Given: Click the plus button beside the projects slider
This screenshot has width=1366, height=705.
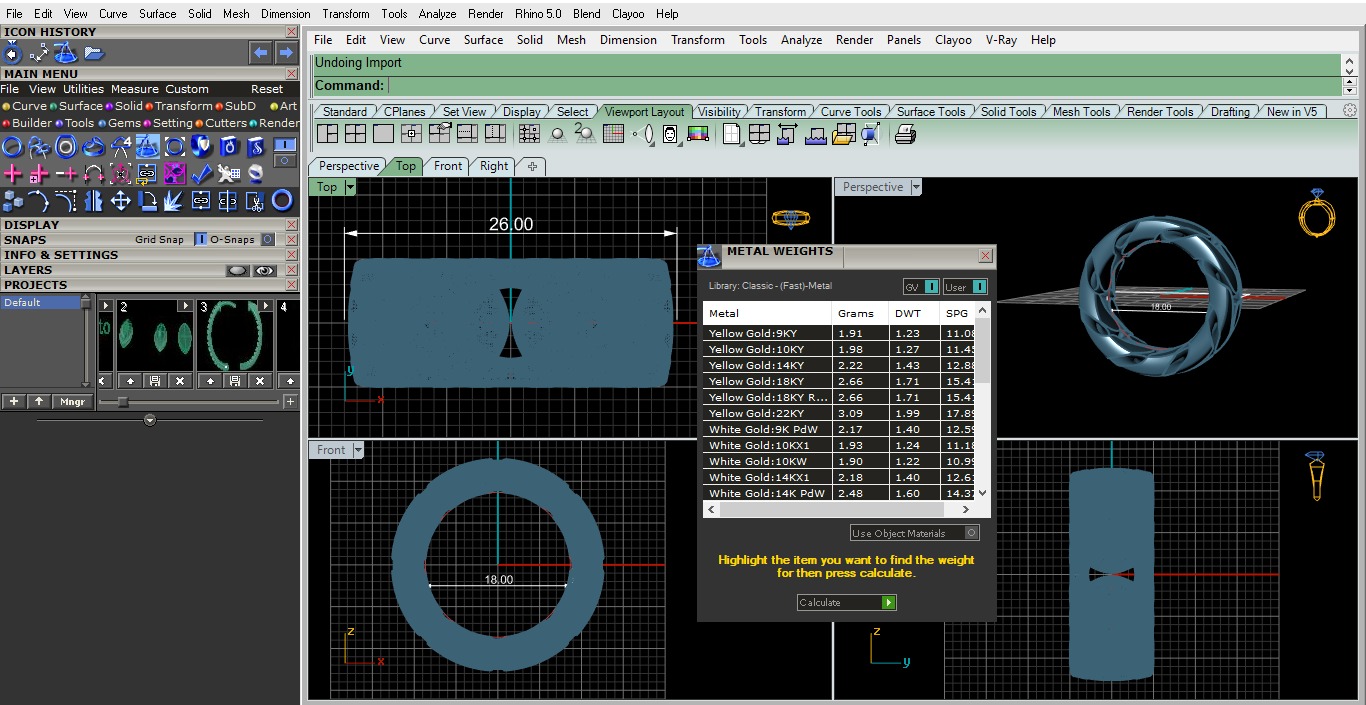Looking at the screenshot, I should pyautogui.click(x=290, y=402).
